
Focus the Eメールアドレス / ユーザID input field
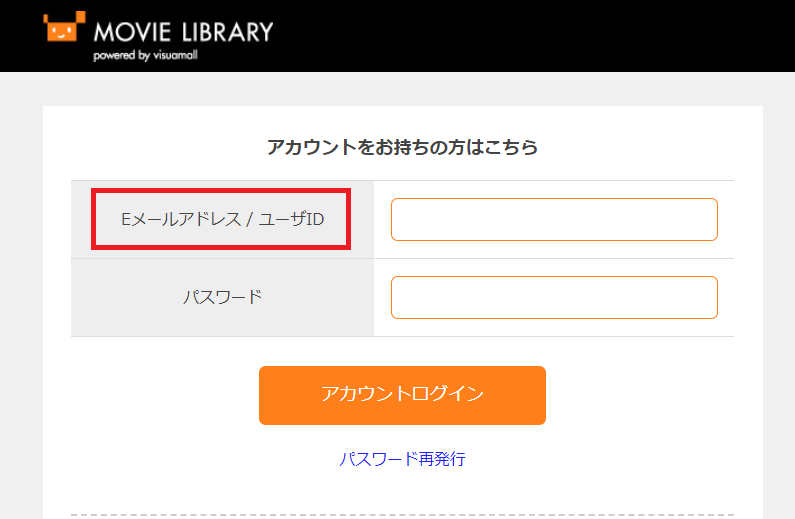tap(554, 220)
